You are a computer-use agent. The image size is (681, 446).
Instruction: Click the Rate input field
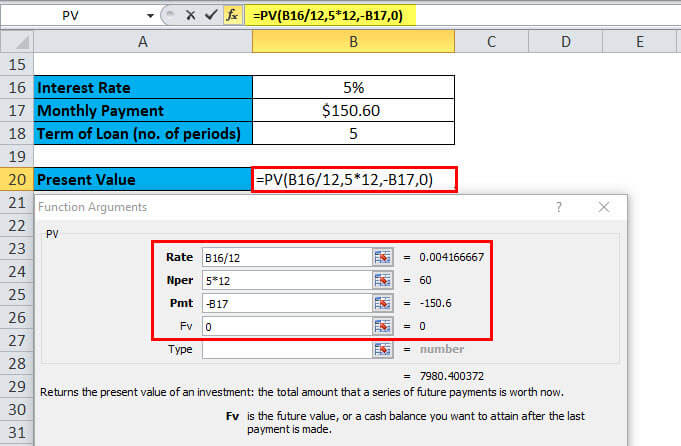click(x=287, y=258)
